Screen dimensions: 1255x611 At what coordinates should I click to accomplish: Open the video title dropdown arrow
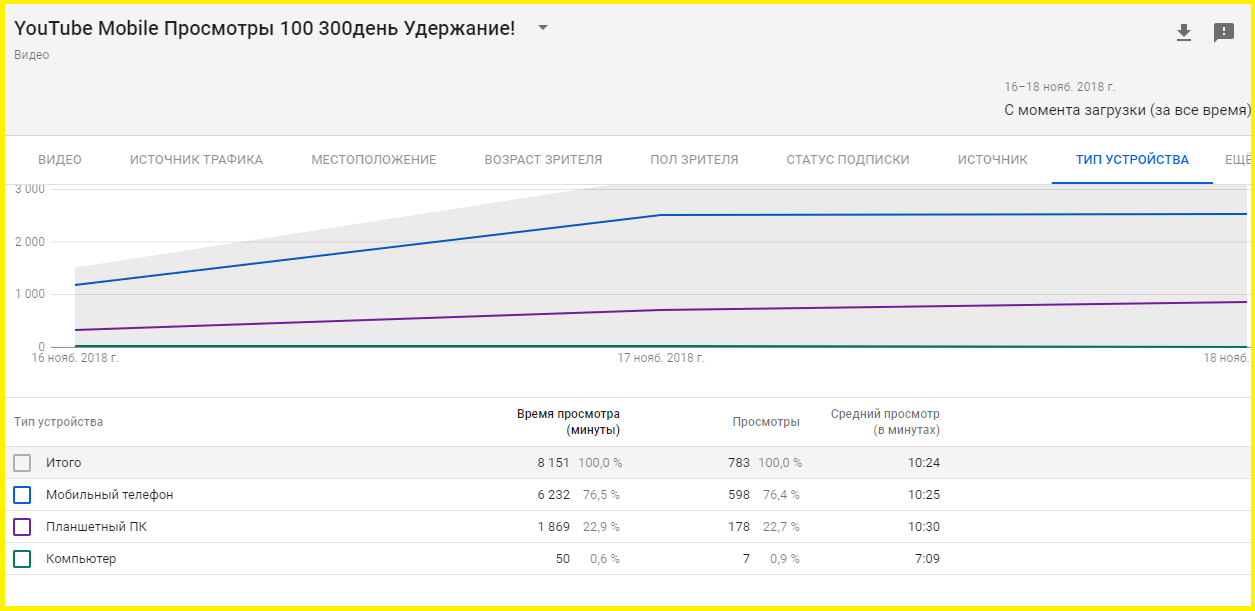(x=543, y=28)
